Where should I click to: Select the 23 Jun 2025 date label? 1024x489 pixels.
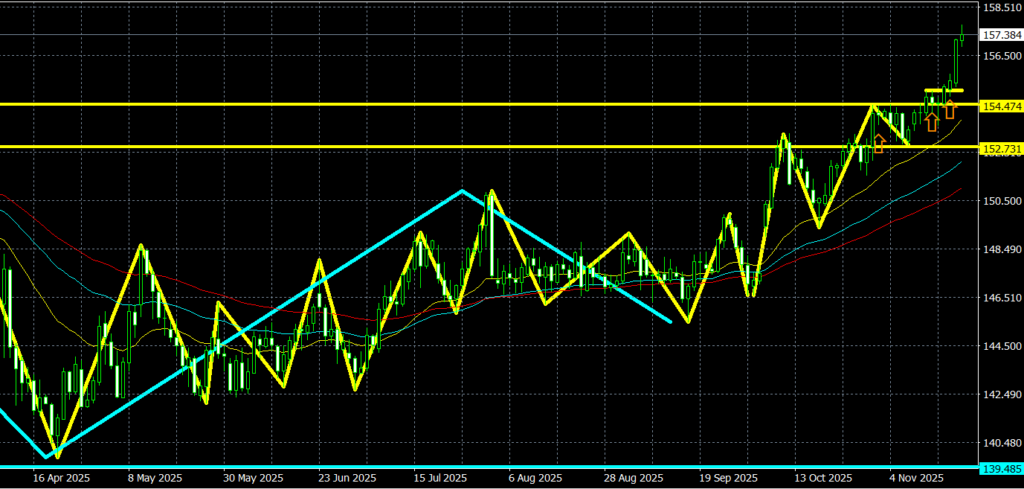tap(348, 478)
